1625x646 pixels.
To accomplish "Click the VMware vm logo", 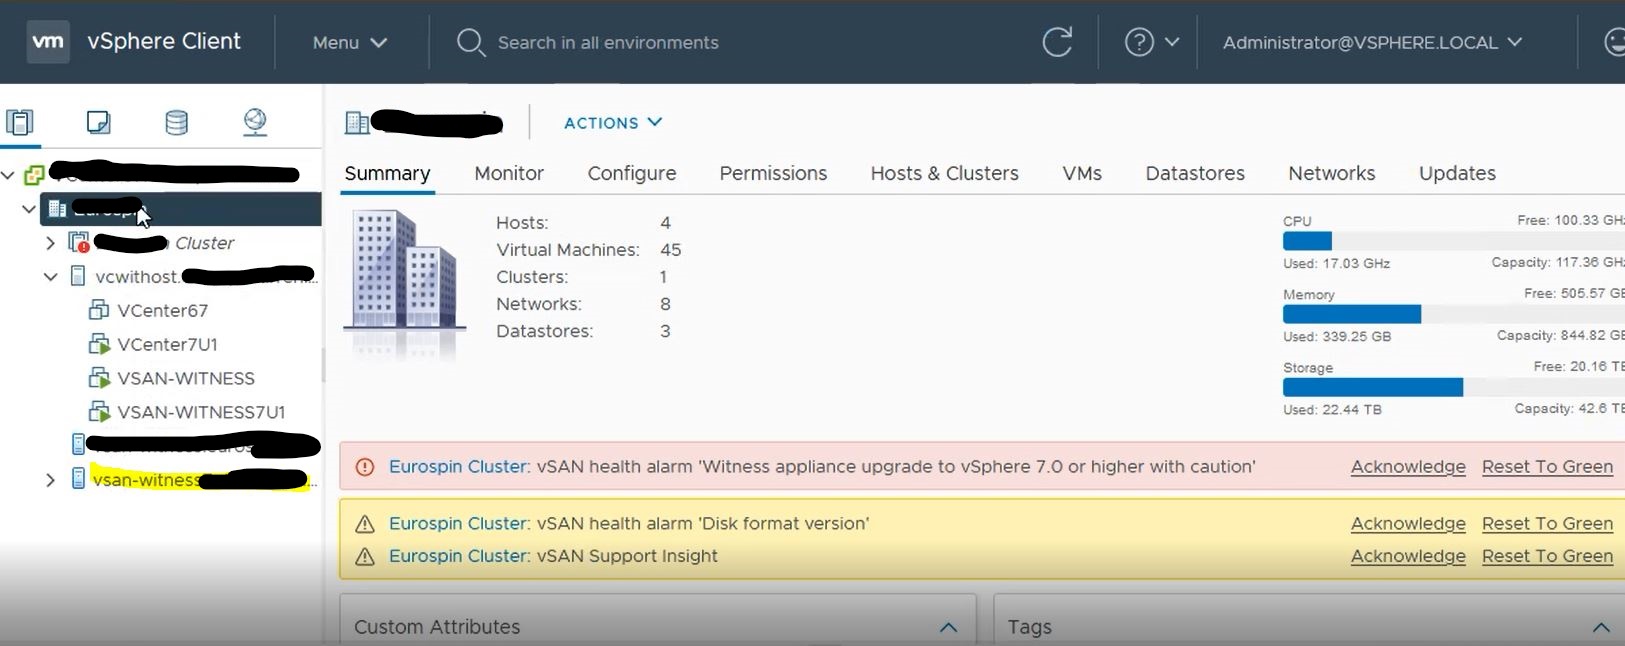I will (48, 42).
